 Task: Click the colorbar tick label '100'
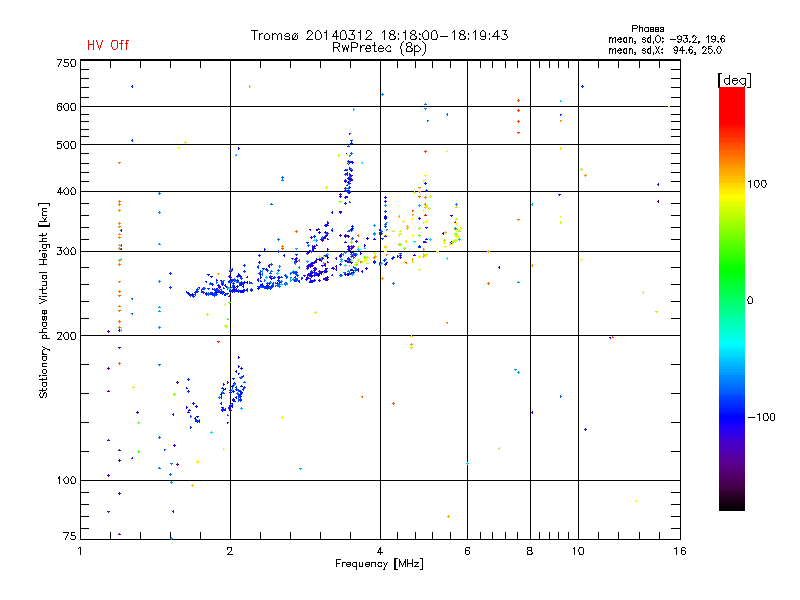click(757, 184)
